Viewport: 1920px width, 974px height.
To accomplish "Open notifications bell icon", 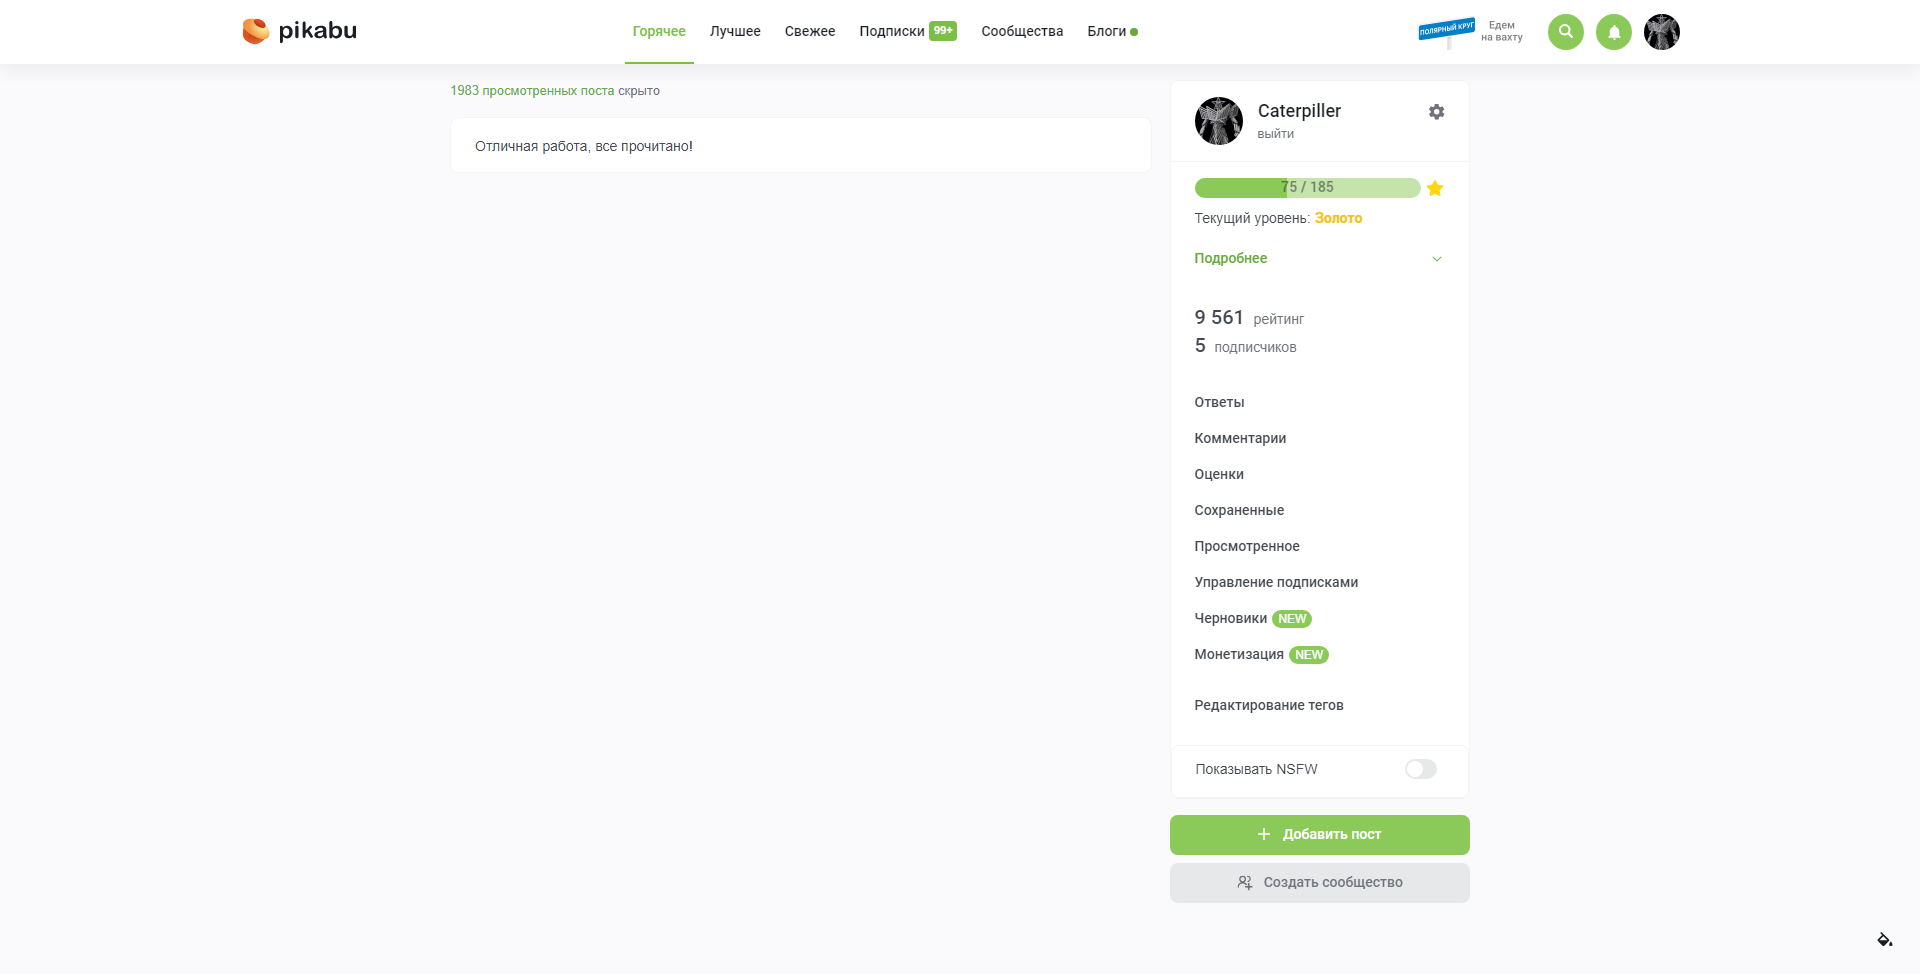I will pos(1614,32).
